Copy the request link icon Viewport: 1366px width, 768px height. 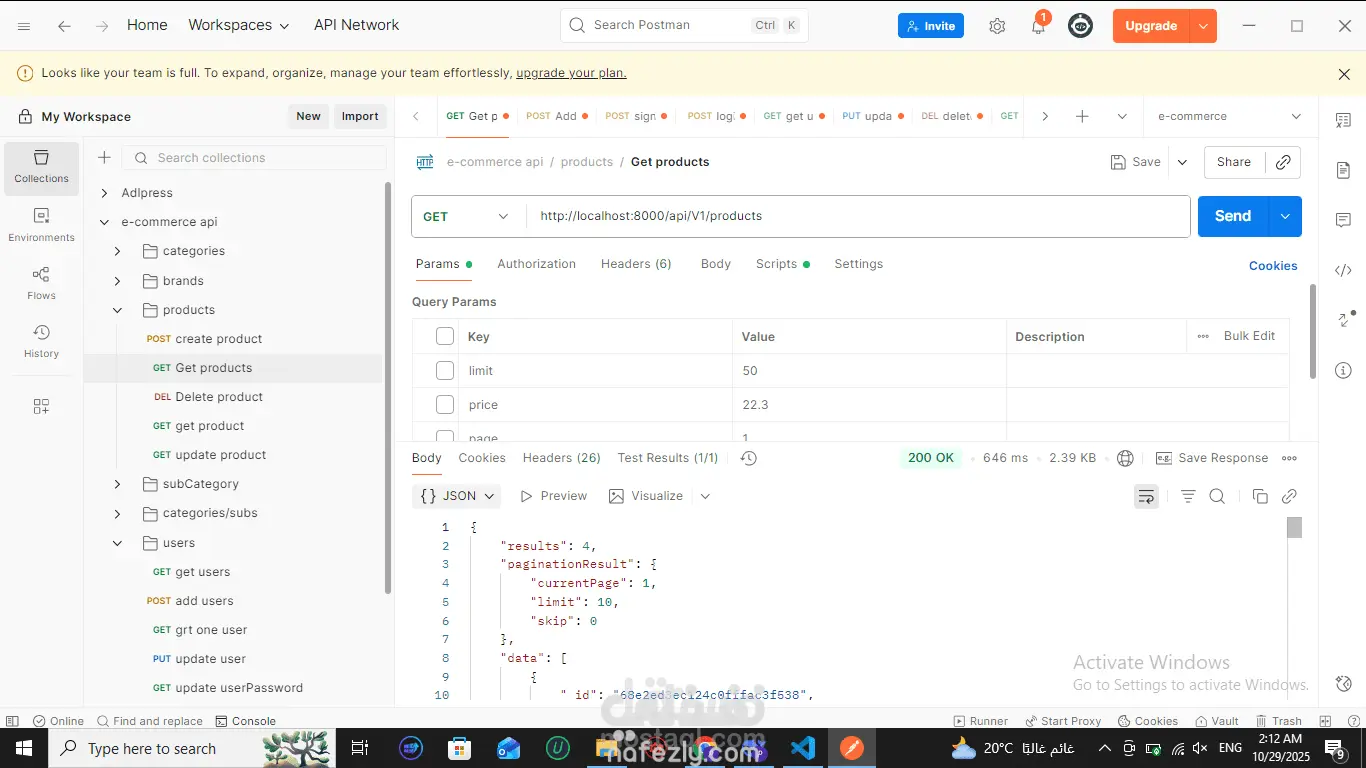tap(1283, 162)
